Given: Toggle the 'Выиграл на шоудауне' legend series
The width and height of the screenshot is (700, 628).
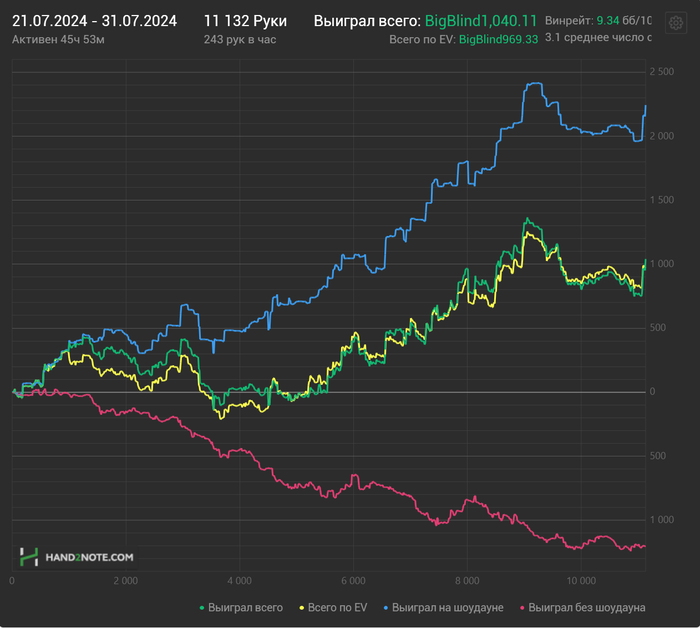Looking at the screenshot, I should 443,607.
